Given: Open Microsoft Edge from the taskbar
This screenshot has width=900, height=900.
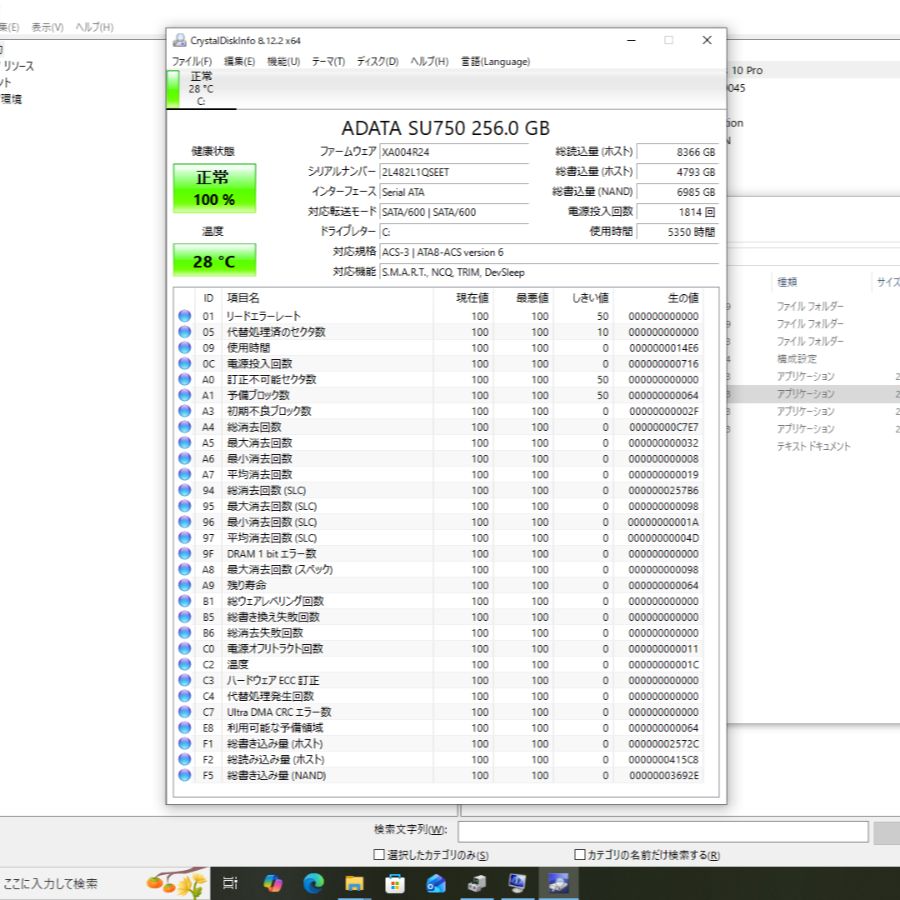Looking at the screenshot, I should 314,883.
